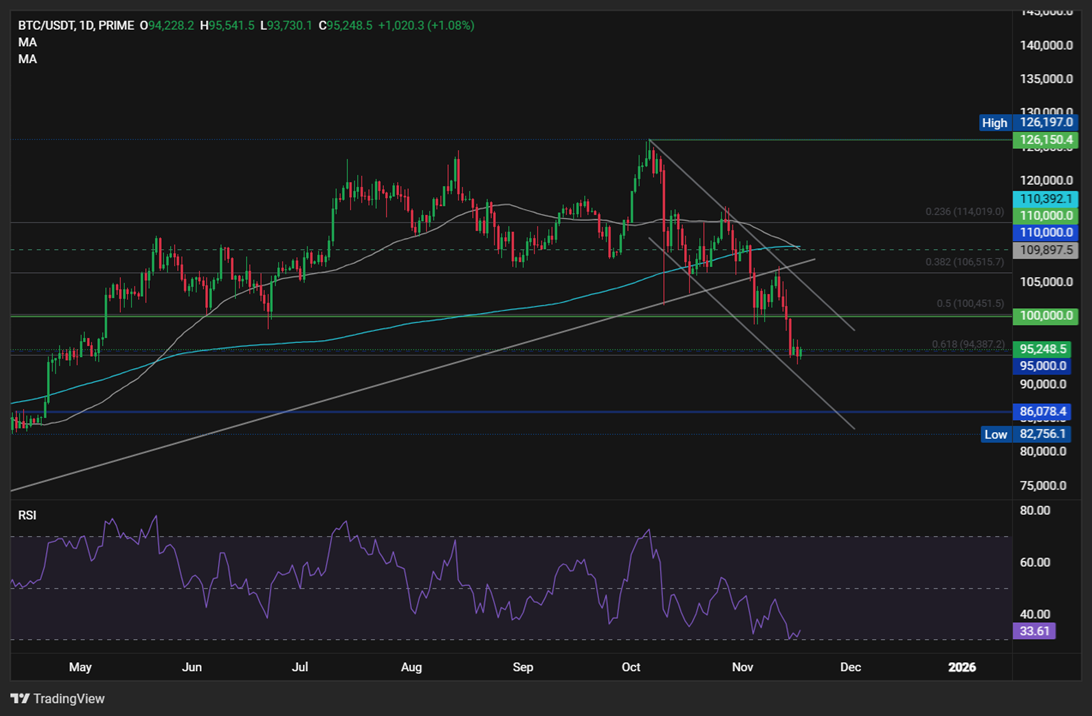Click the blue 86,078.4 price label
The image size is (1092, 716).
[1044, 411]
